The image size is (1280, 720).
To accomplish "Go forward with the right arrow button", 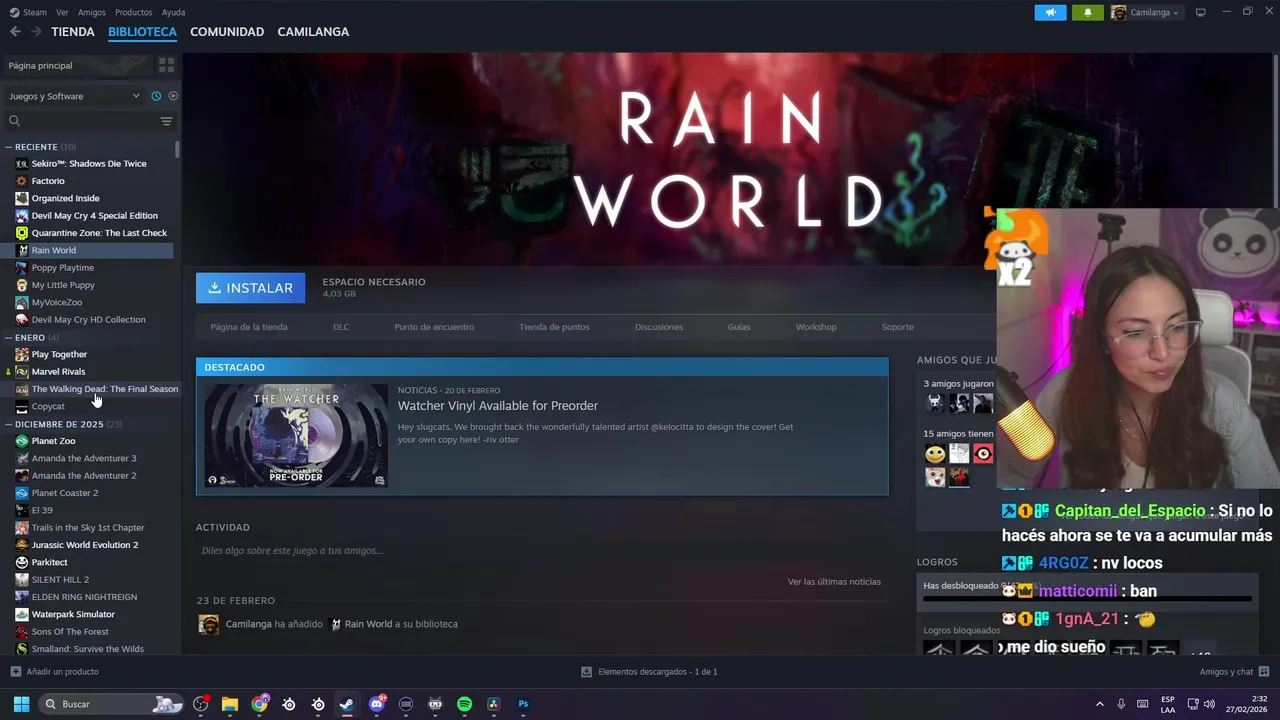I will click(x=36, y=32).
